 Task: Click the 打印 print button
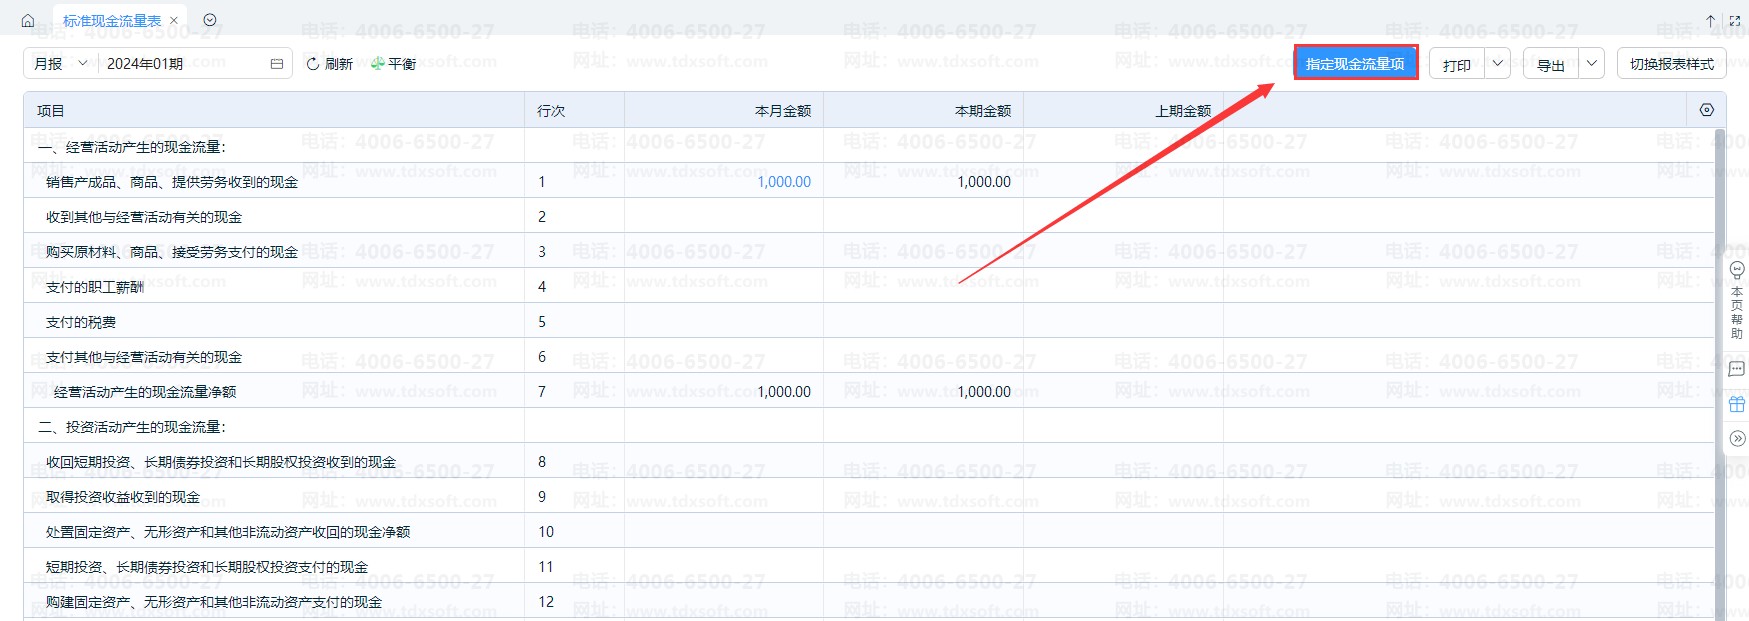point(1457,65)
